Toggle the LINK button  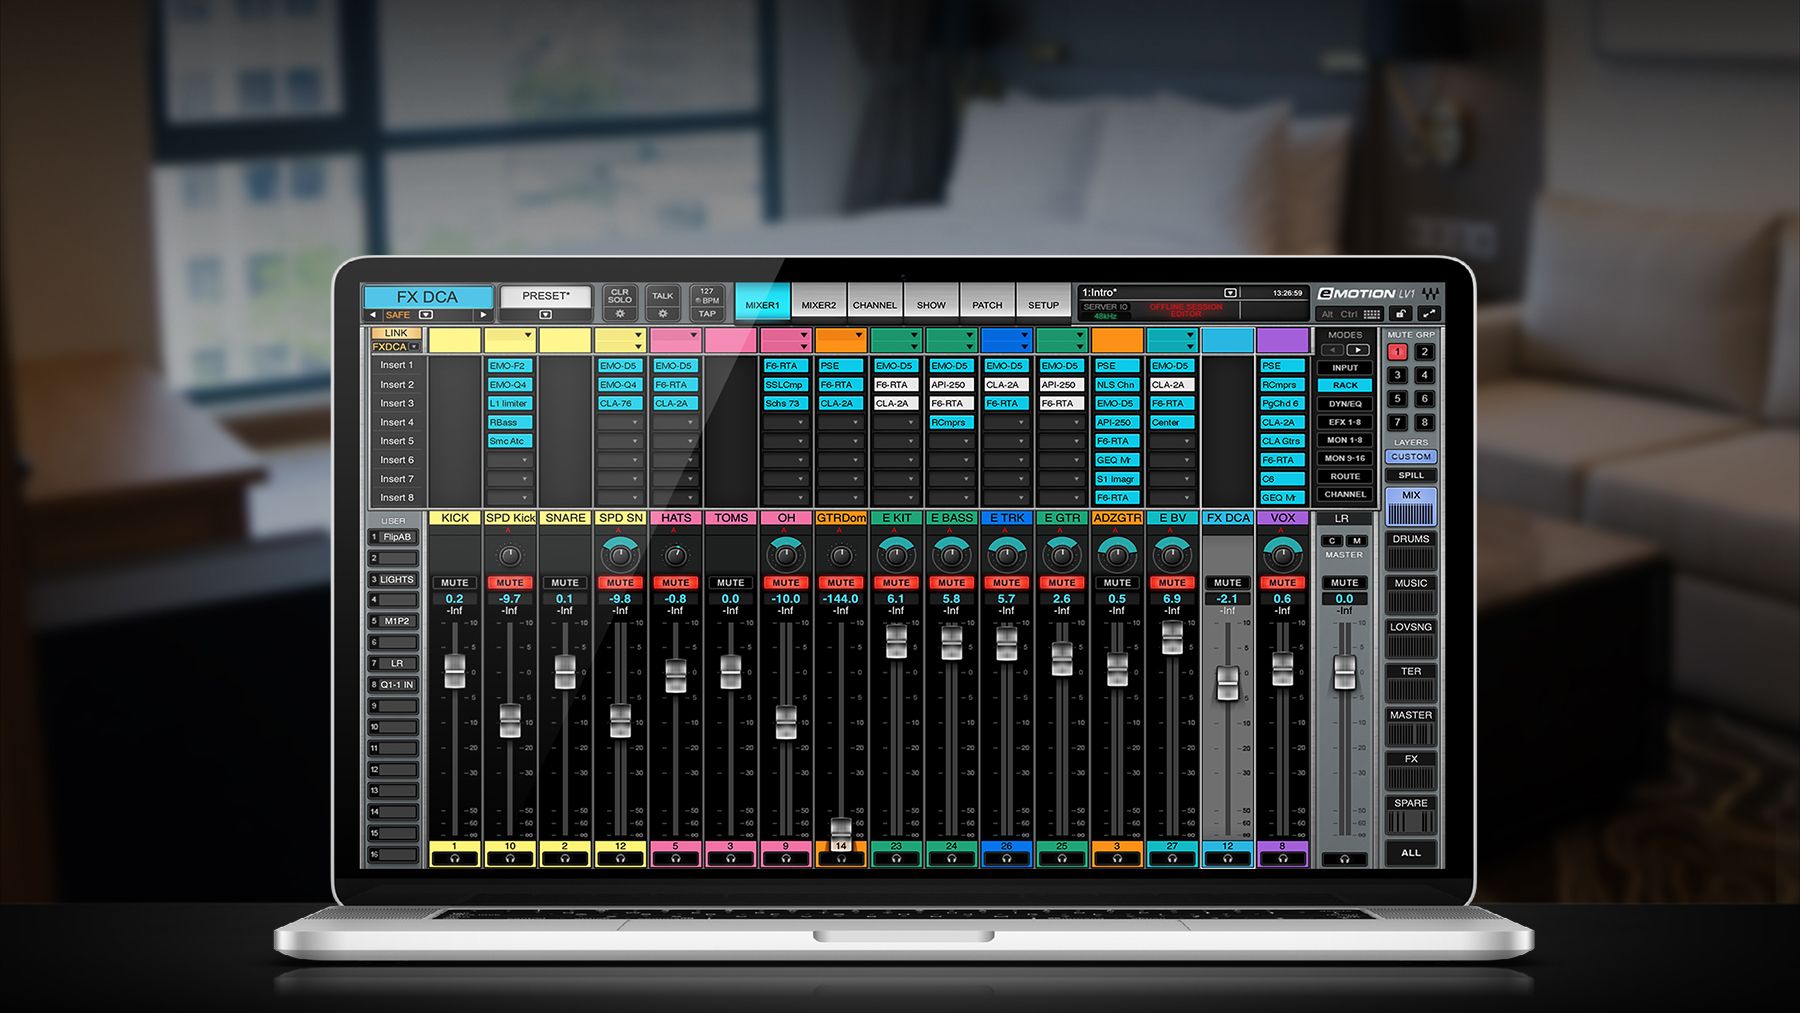[396, 333]
